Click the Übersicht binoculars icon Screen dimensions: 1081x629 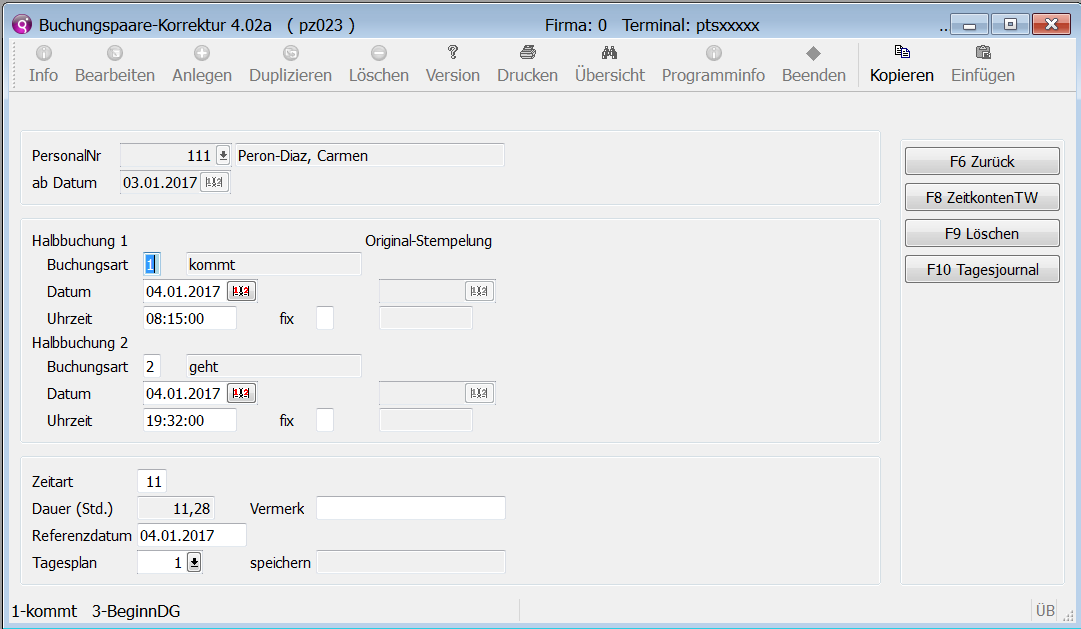tap(609, 53)
